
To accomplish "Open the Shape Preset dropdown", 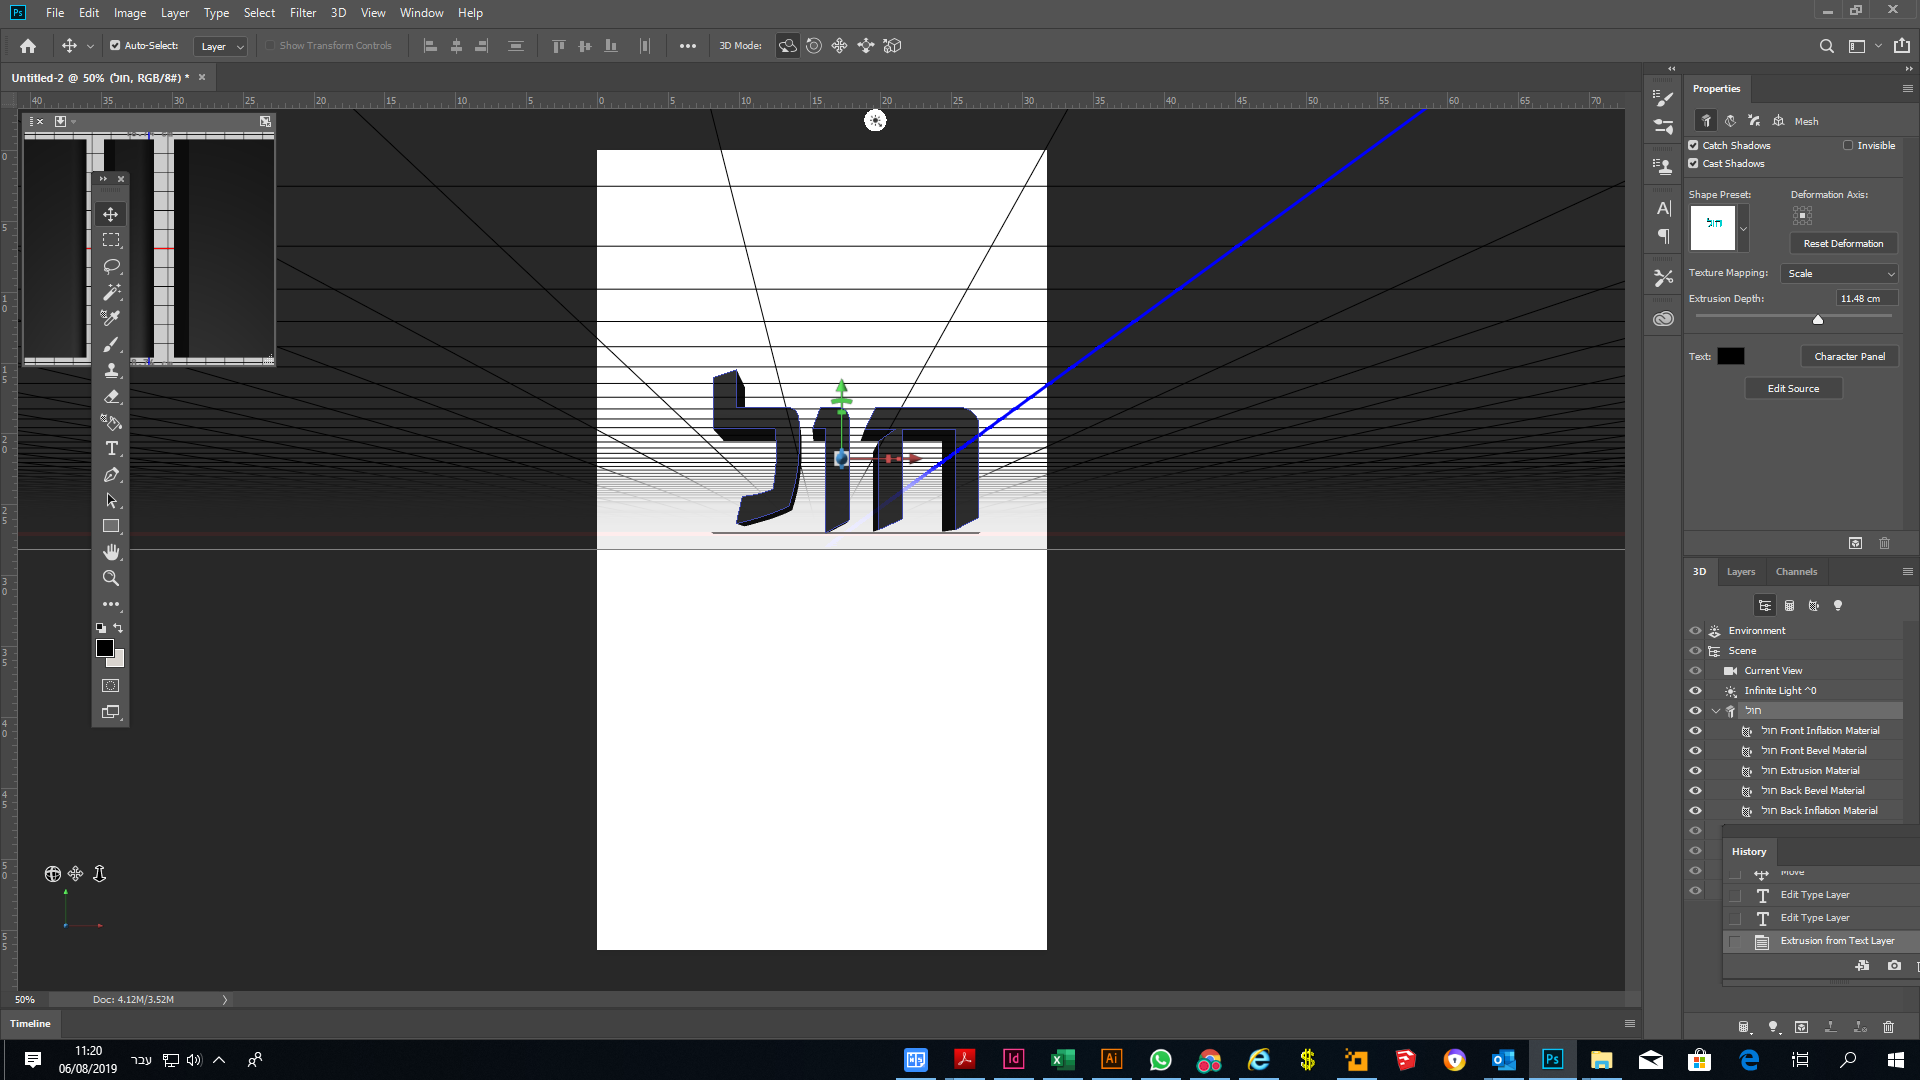I will [x=1745, y=228].
